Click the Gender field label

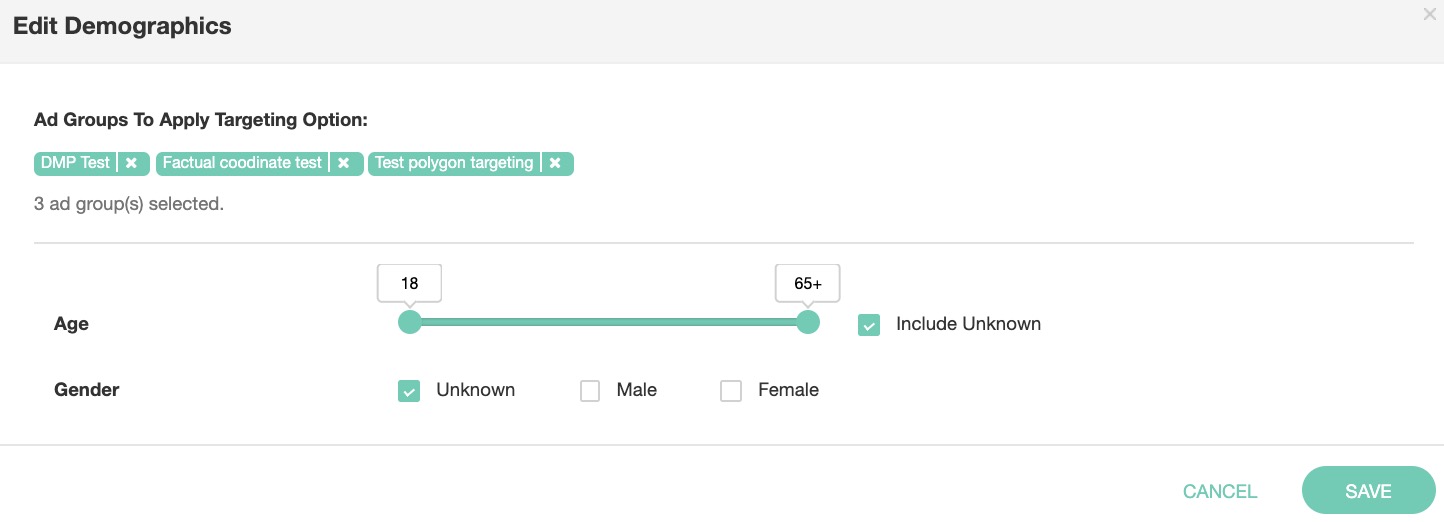87,390
